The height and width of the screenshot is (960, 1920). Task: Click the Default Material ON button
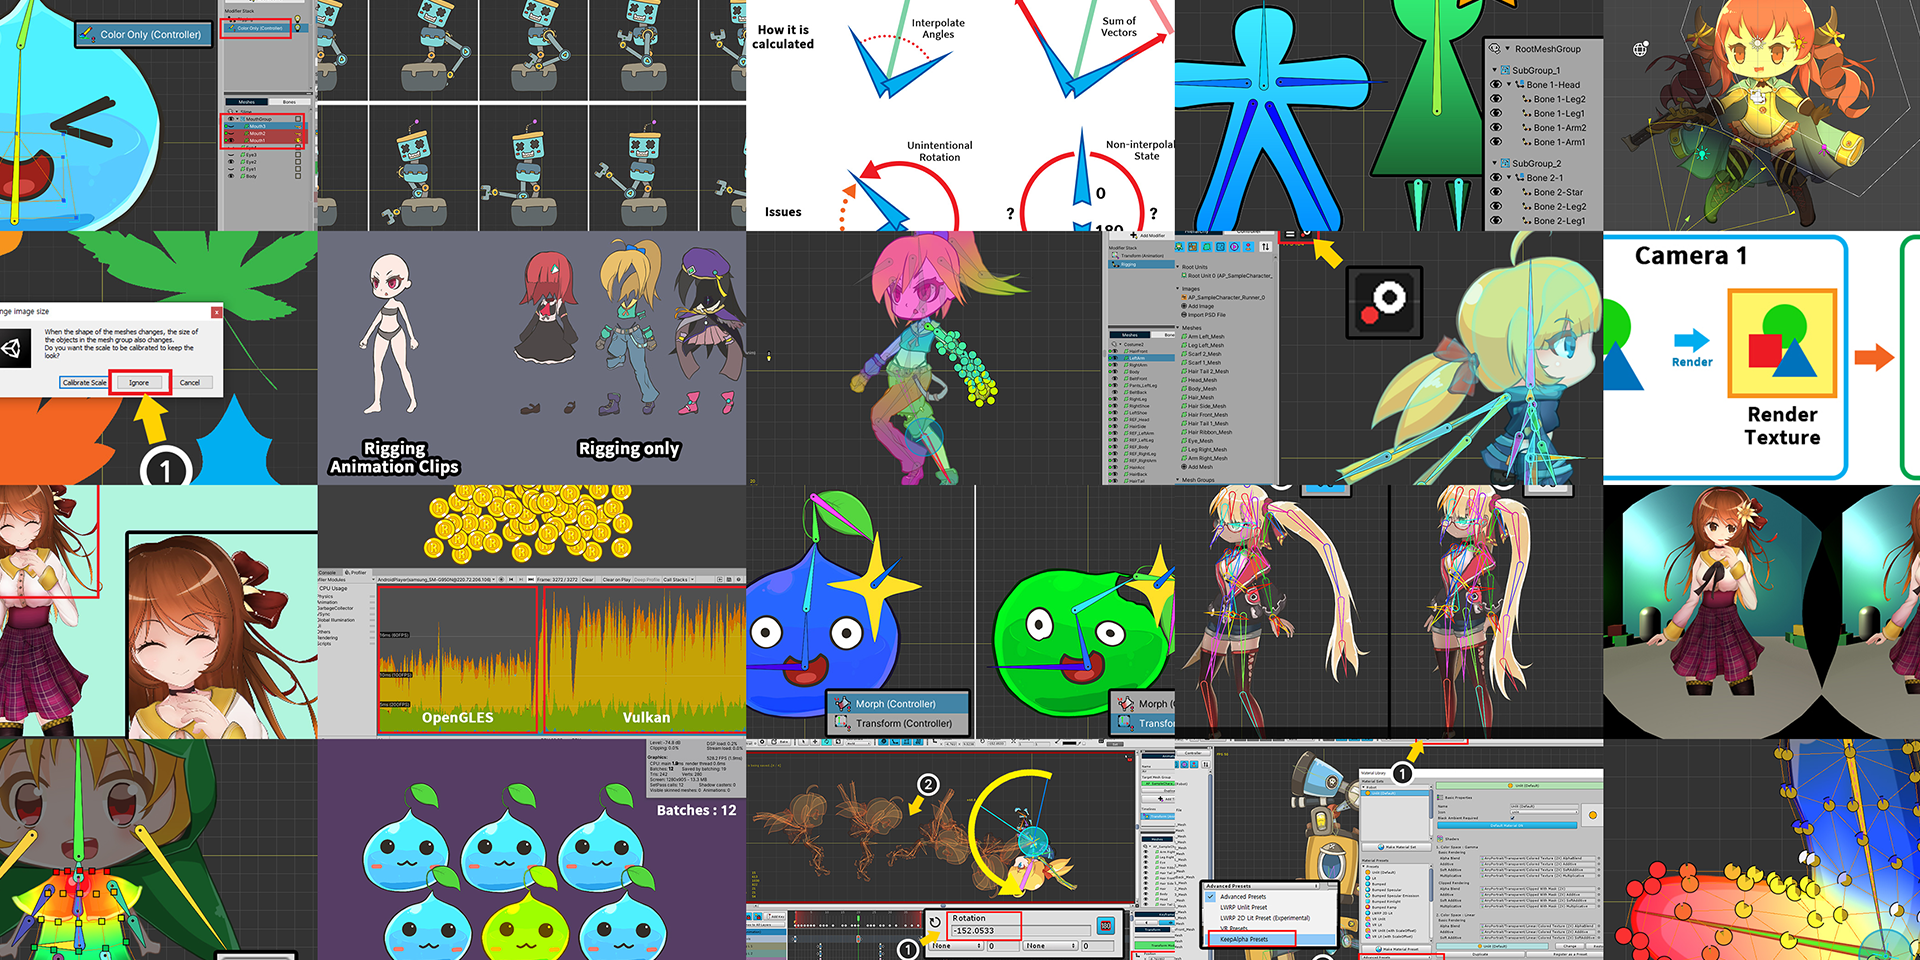point(1507,826)
